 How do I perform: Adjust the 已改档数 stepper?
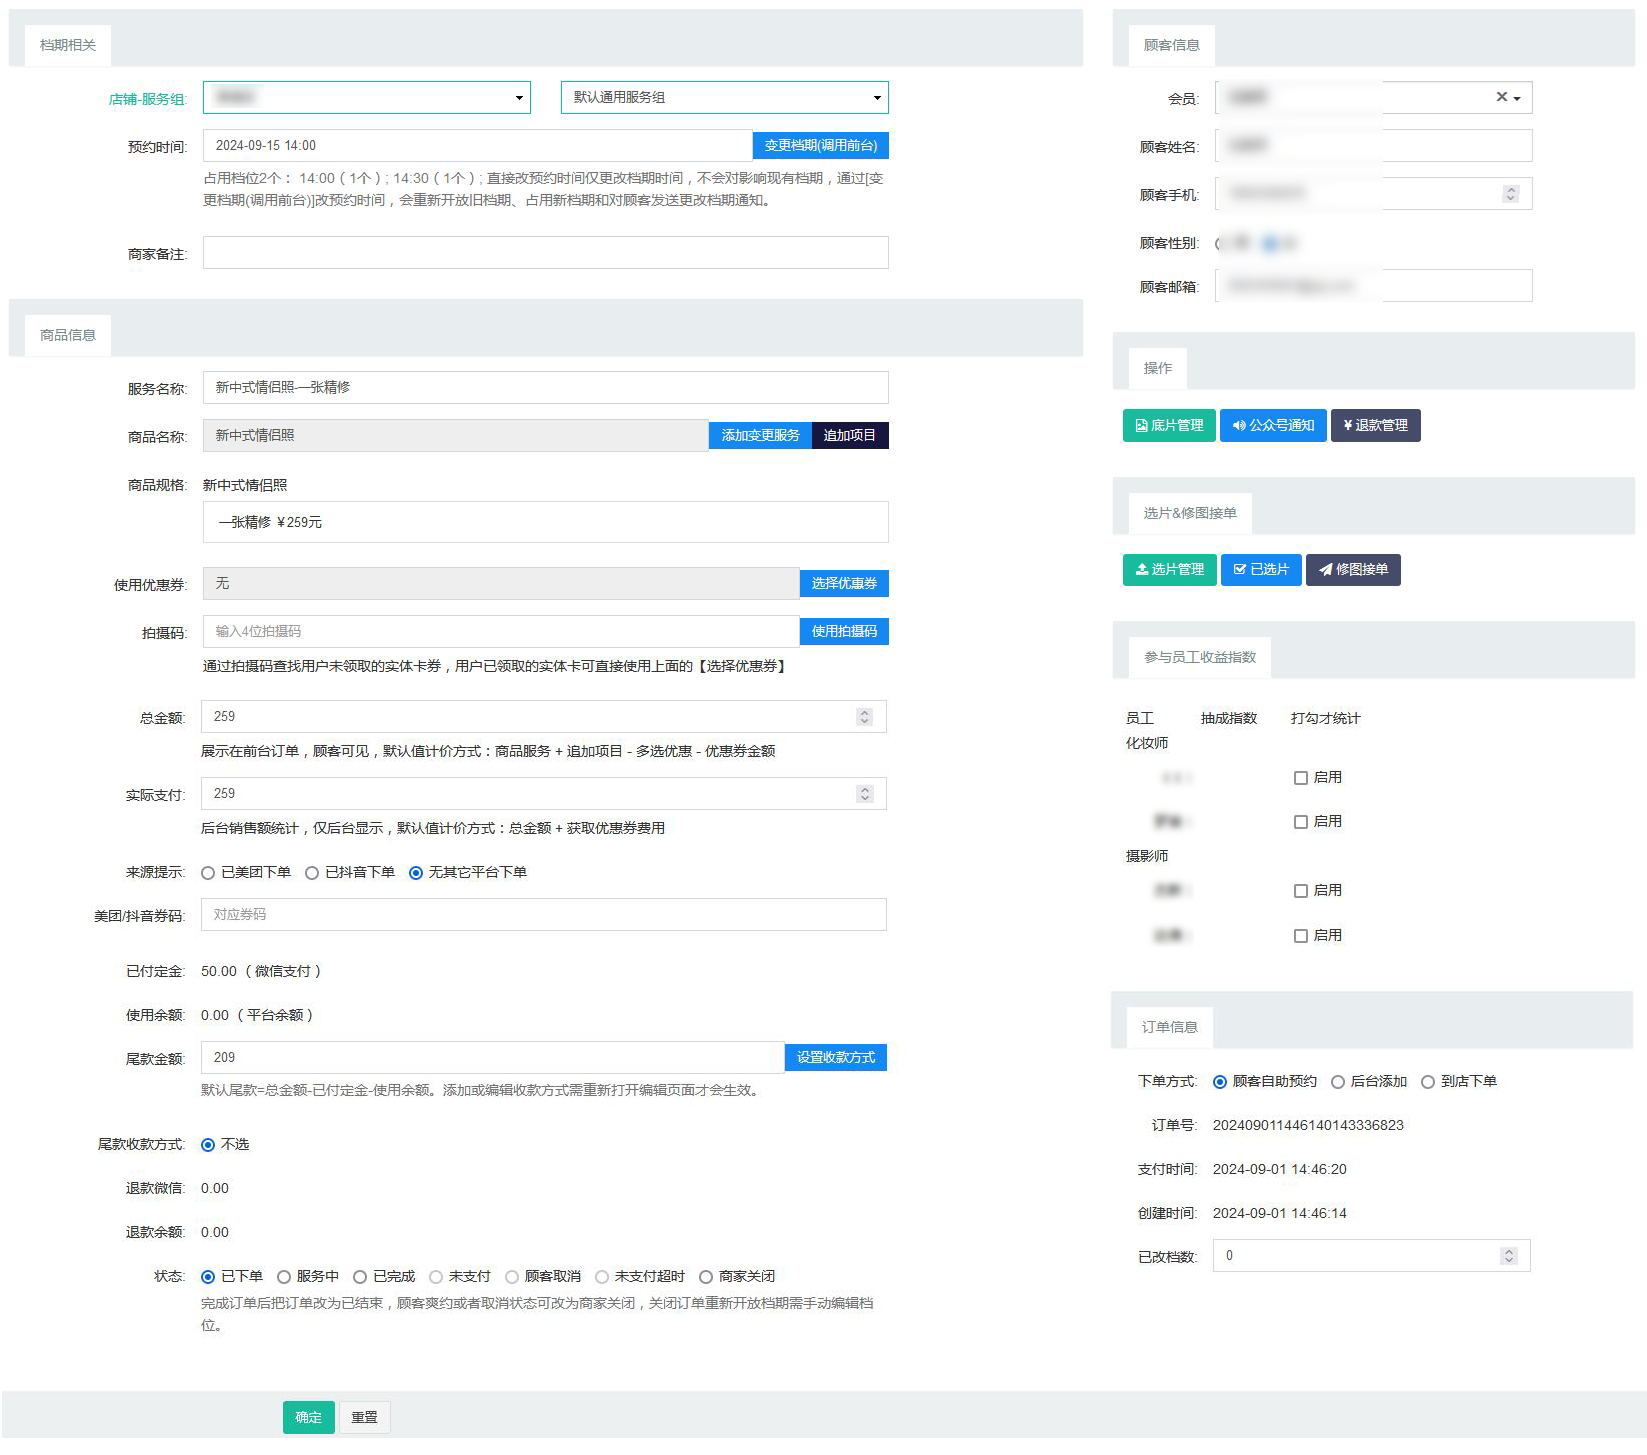coord(1509,1256)
